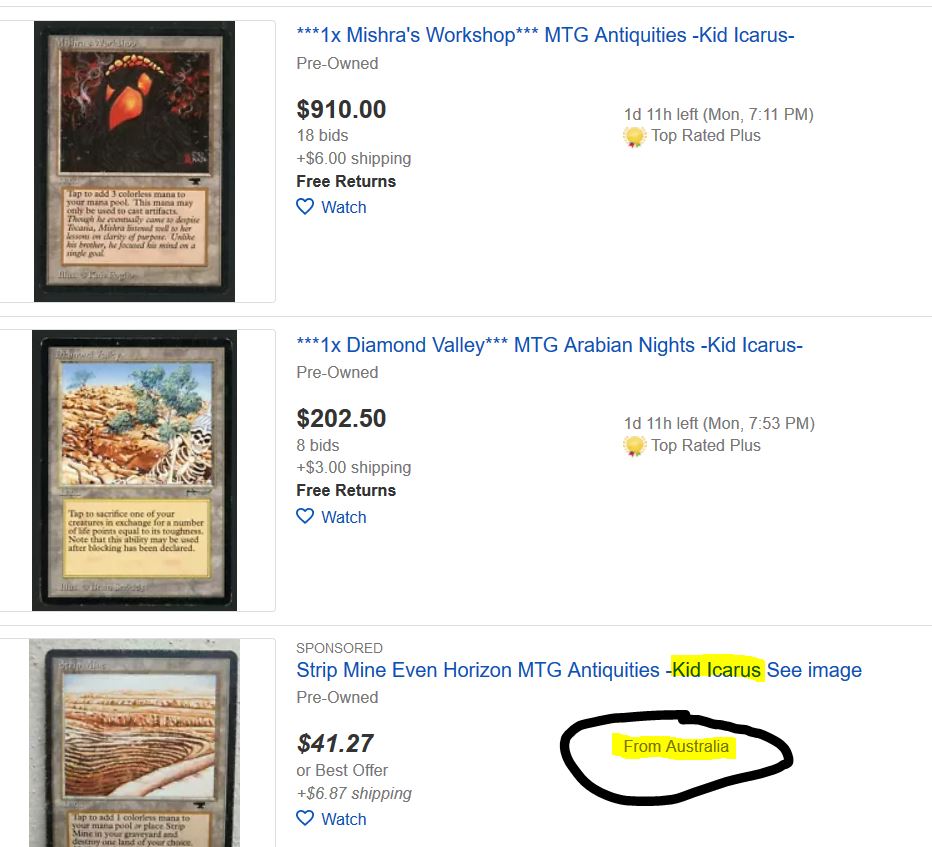
Task: Click the heart icon for Diamond Valley
Action: pyautogui.click(x=305, y=516)
